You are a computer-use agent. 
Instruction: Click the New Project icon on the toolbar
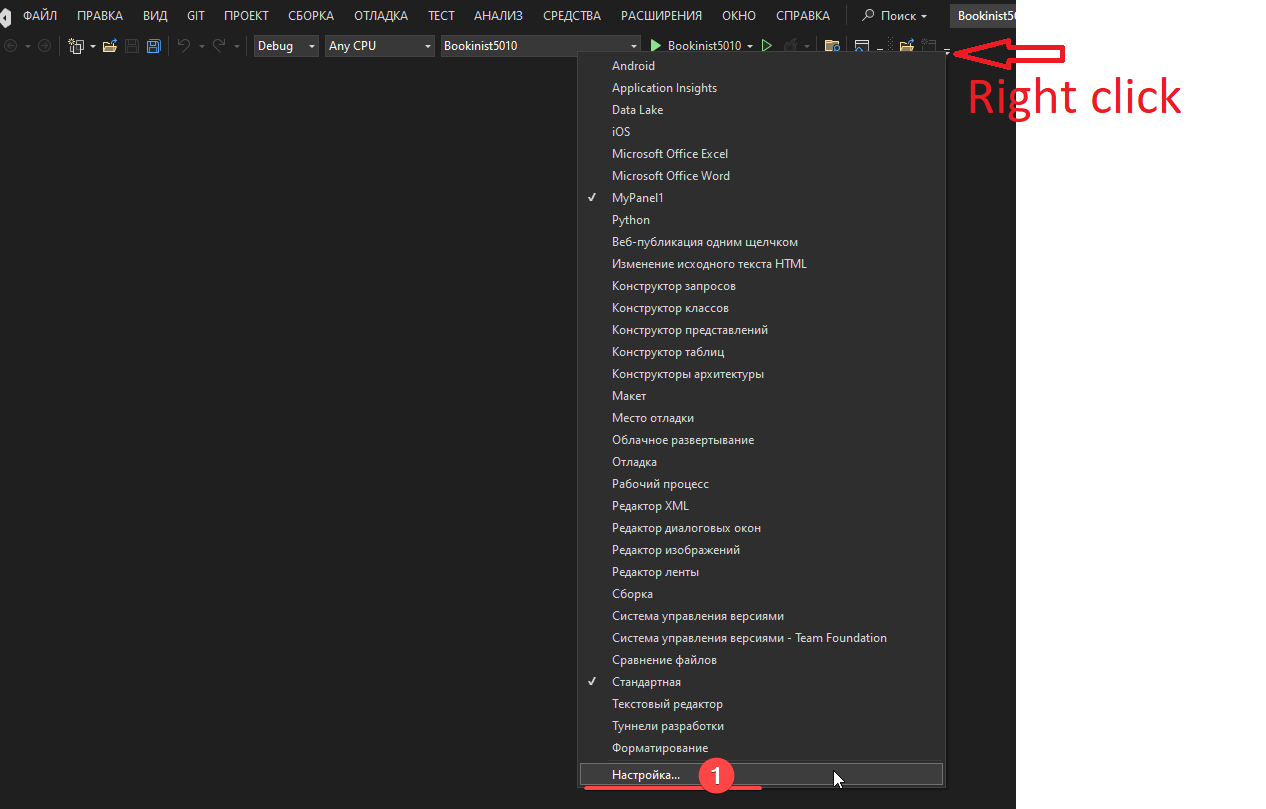(75, 45)
